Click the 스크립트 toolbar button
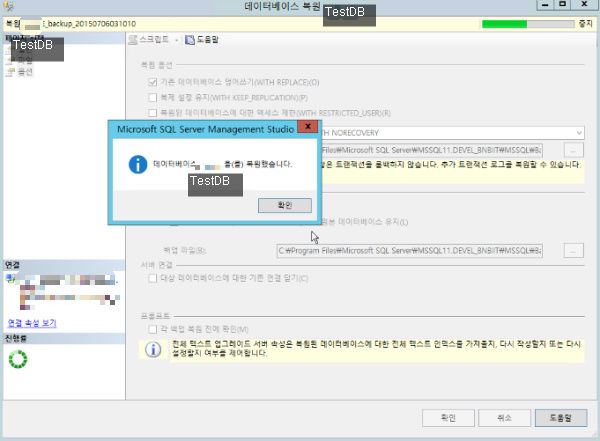Image resolution: width=600 pixels, height=441 pixels. click(149, 39)
